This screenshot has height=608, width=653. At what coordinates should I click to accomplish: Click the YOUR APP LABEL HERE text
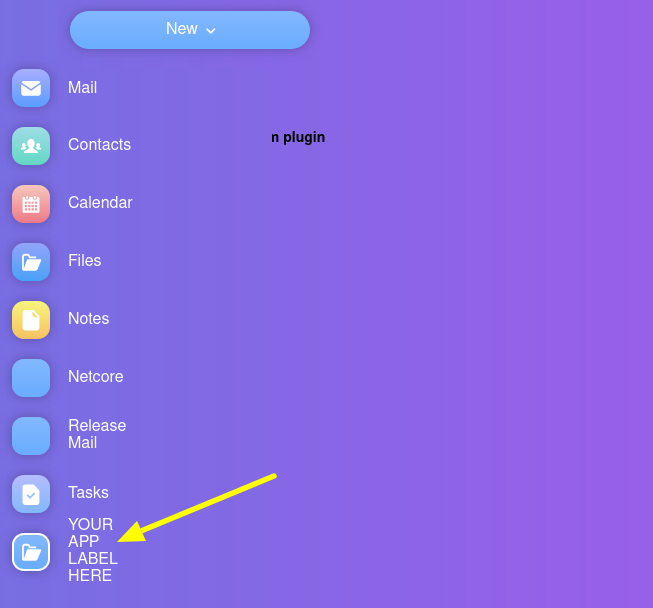pyautogui.click(x=93, y=550)
